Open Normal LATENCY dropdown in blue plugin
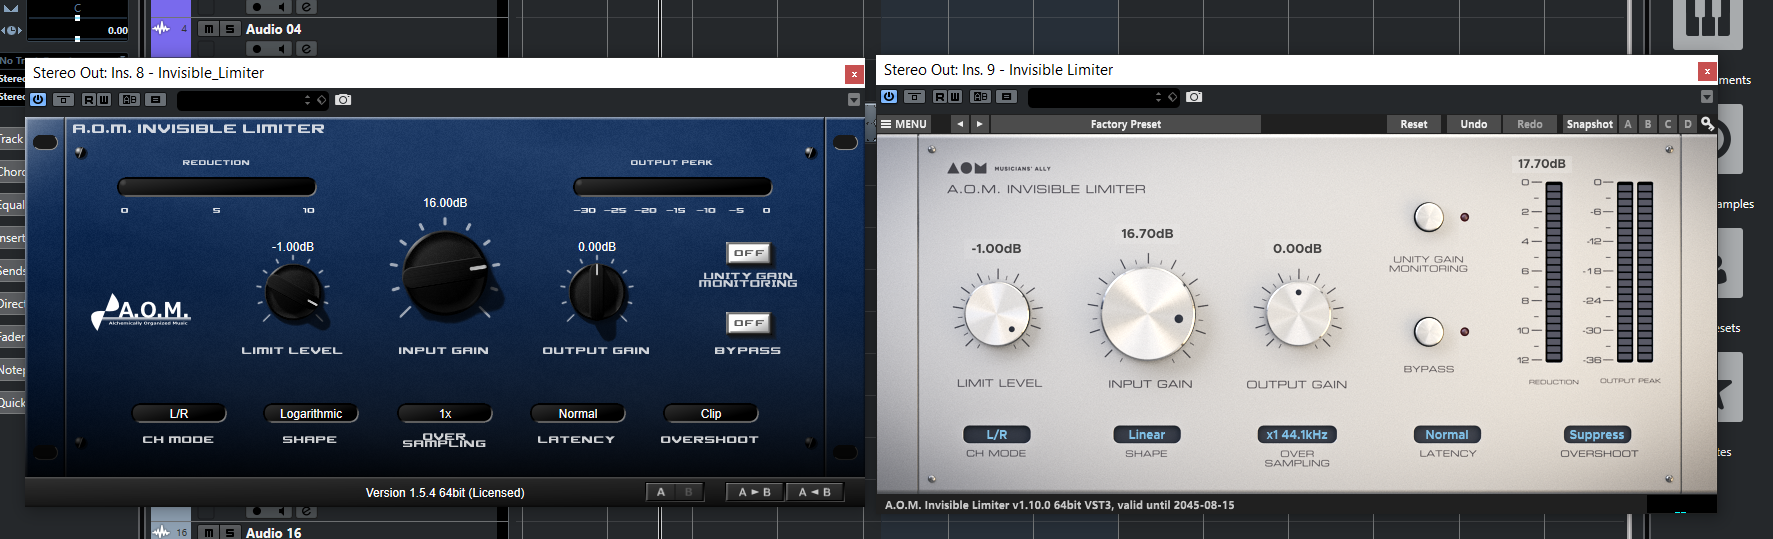Image resolution: width=1773 pixels, height=539 pixels. pyautogui.click(x=578, y=413)
